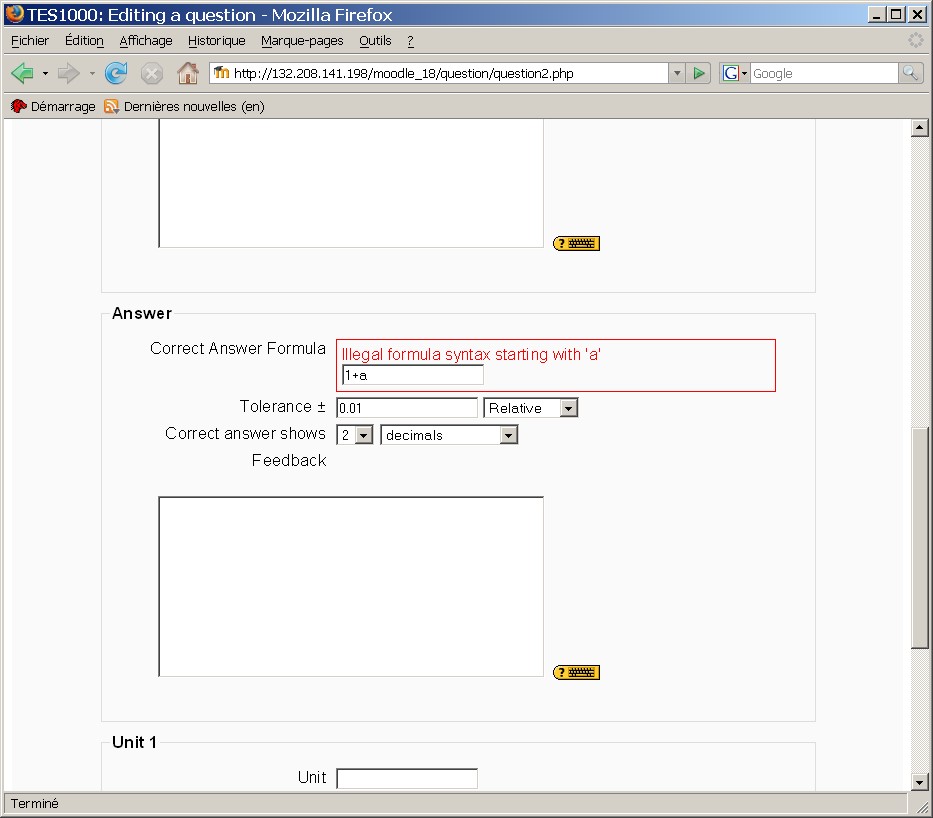
Task: Click the upper text editor area
Action: tap(351, 183)
